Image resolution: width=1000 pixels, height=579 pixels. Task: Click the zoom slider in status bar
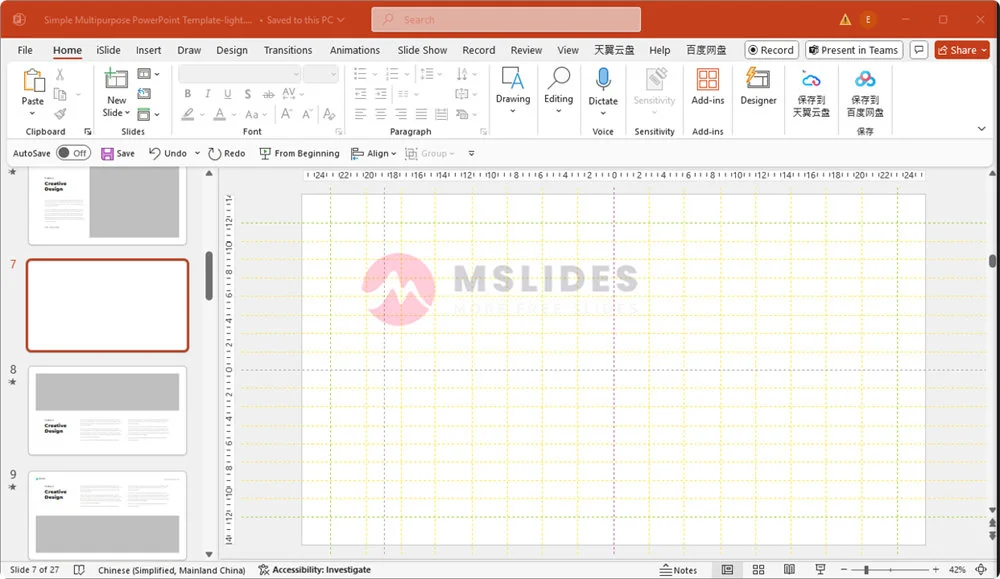click(890, 569)
